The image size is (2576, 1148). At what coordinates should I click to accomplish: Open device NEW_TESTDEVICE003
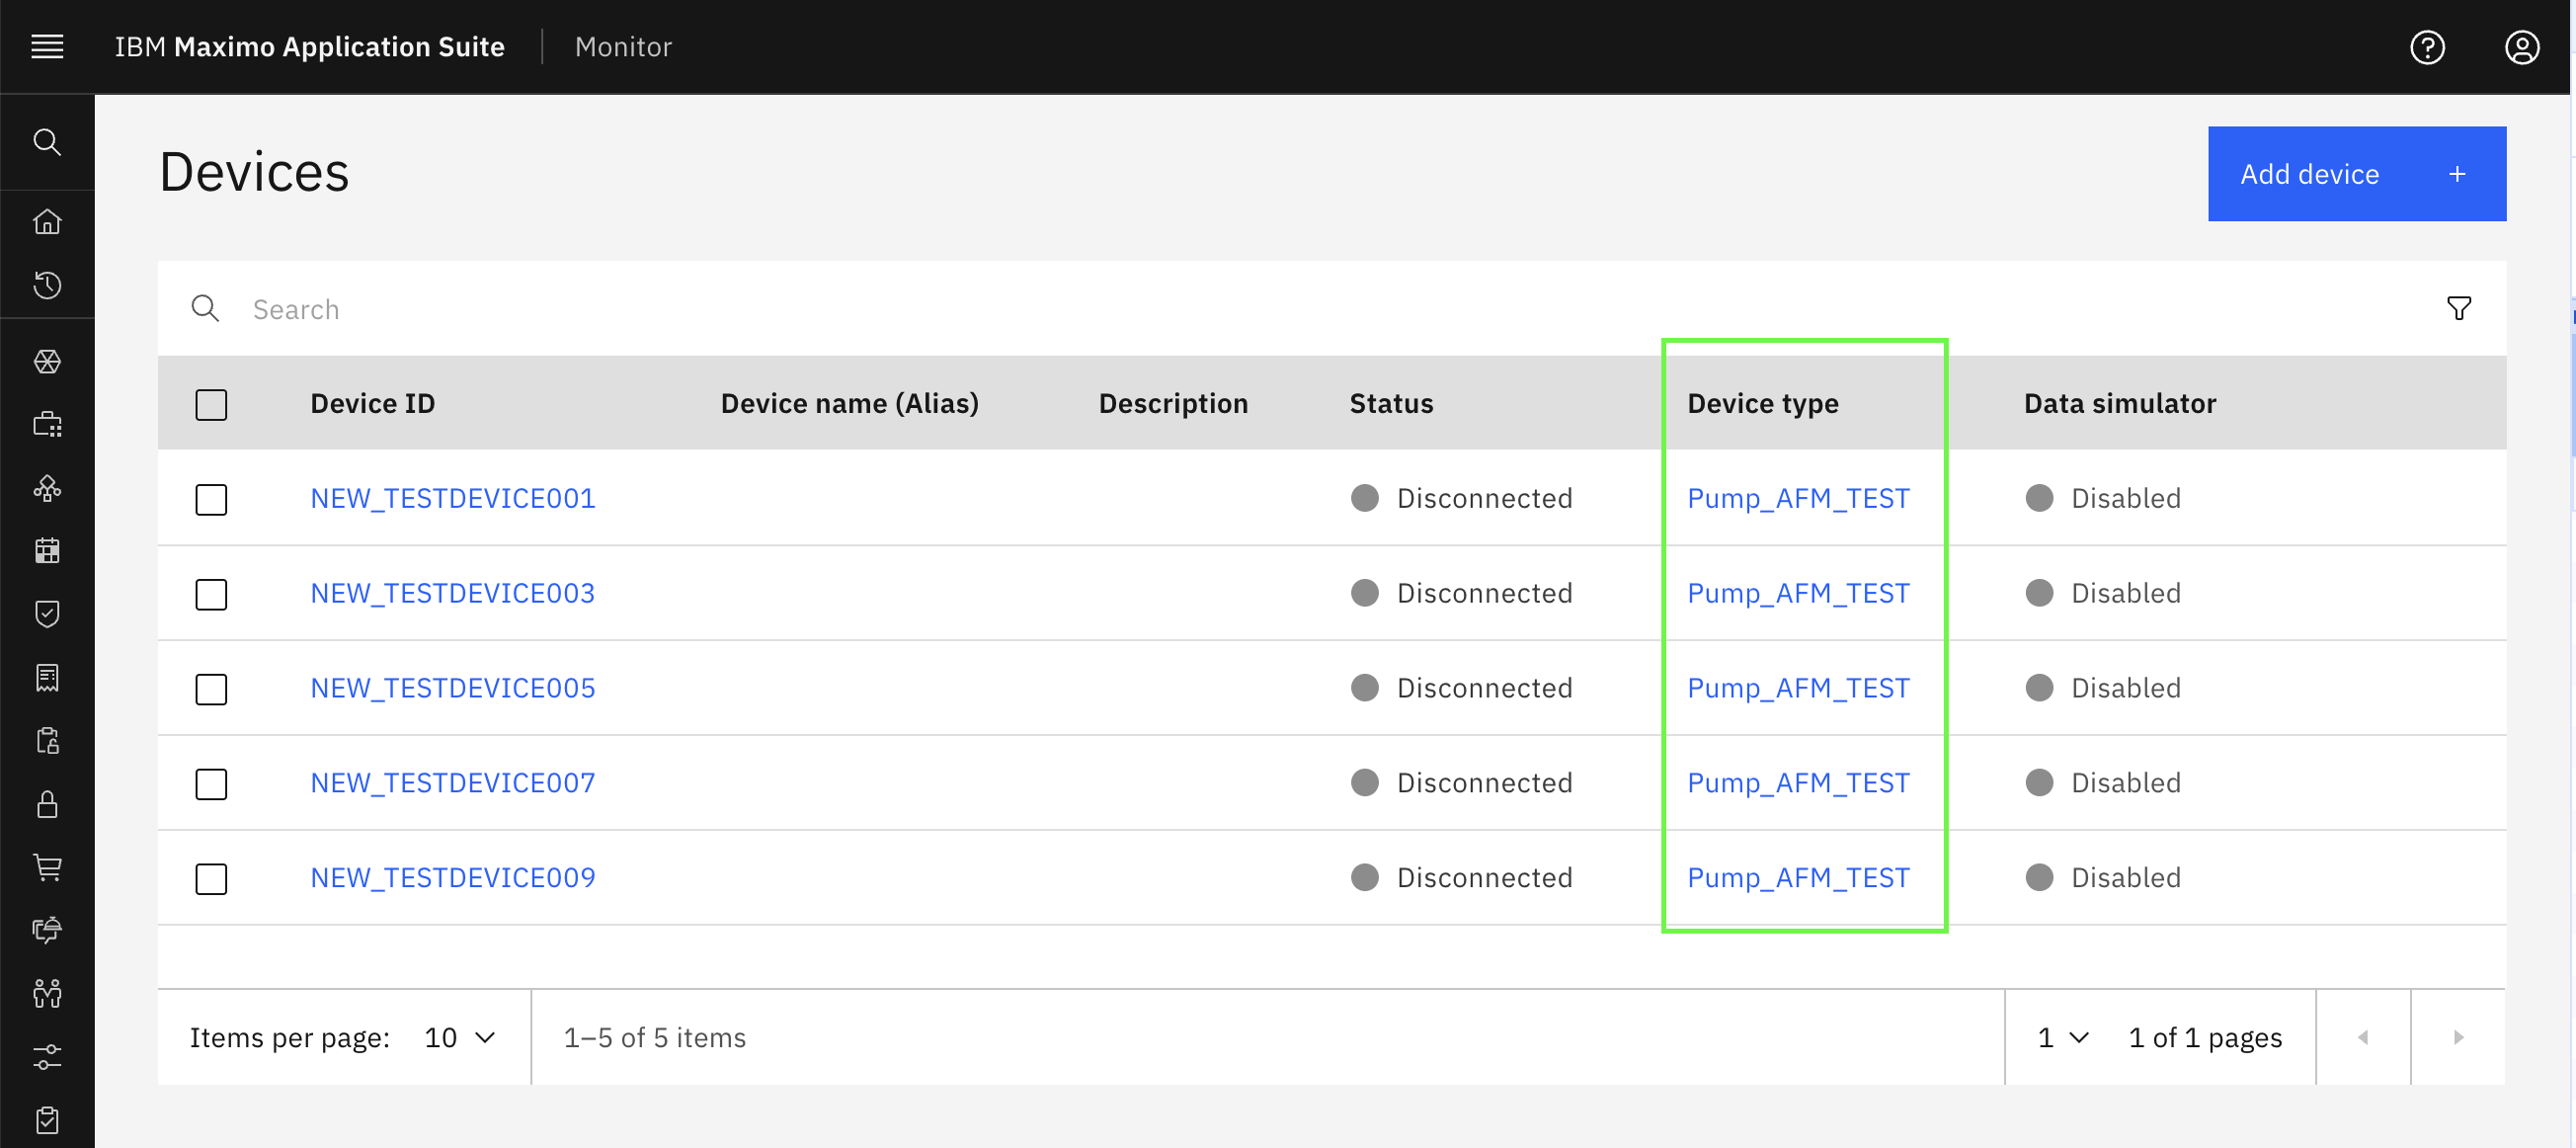[x=453, y=593]
